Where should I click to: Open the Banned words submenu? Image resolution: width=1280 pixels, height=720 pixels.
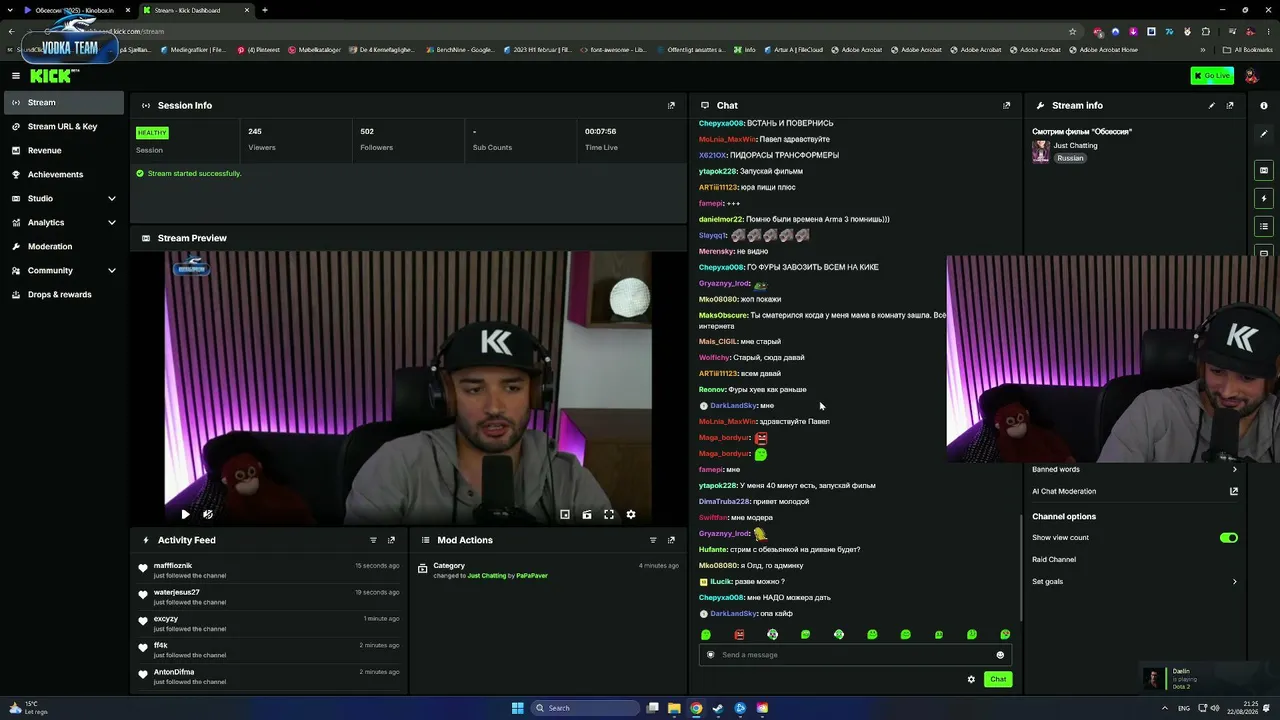[1135, 469]
